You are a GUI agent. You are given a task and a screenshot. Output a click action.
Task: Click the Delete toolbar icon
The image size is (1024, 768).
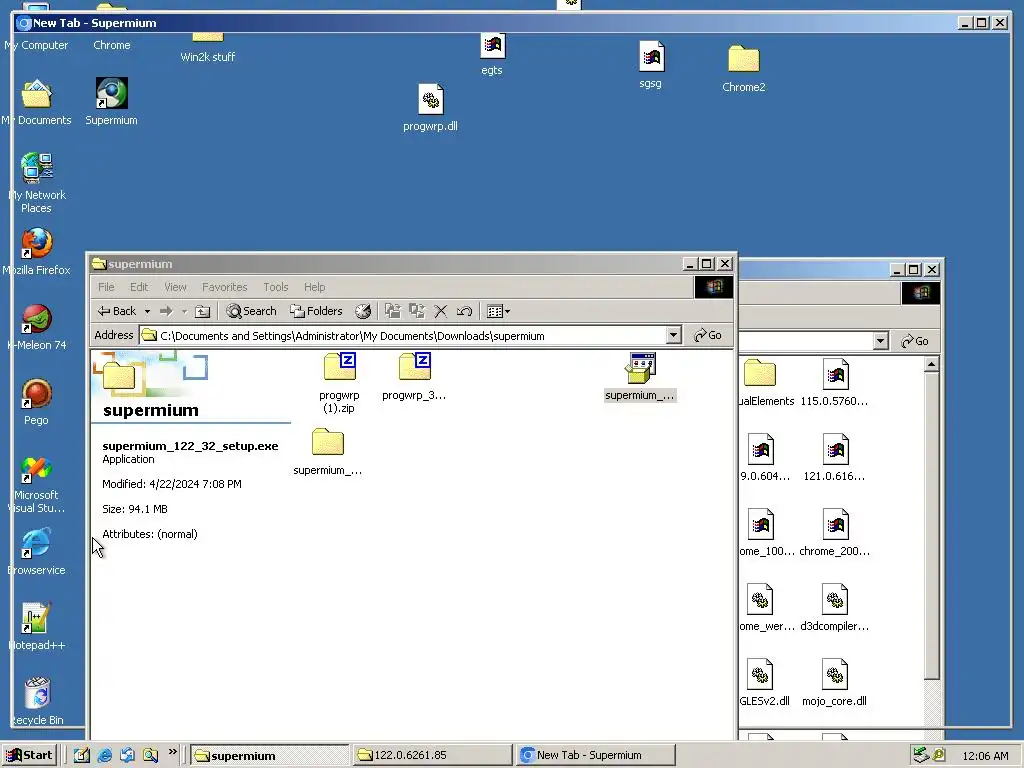[441, 312]
